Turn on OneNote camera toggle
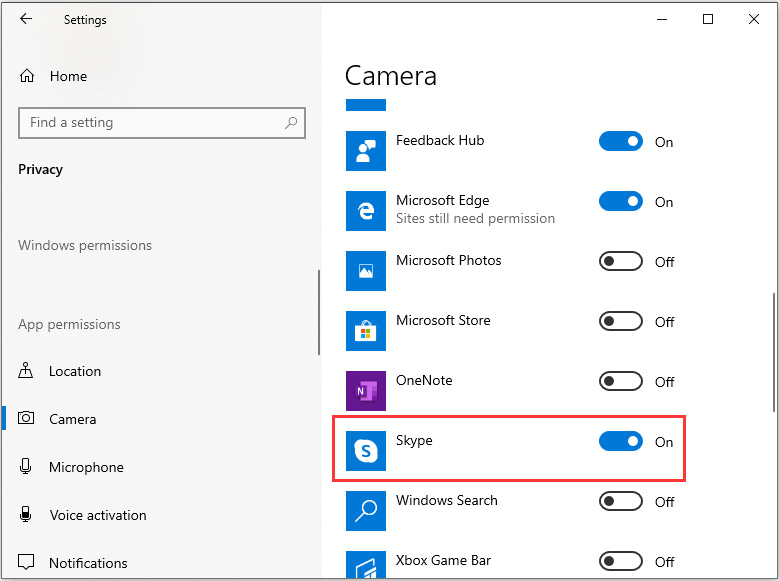The width and height of the screenshot is (780, 581). tap(620, 382)
